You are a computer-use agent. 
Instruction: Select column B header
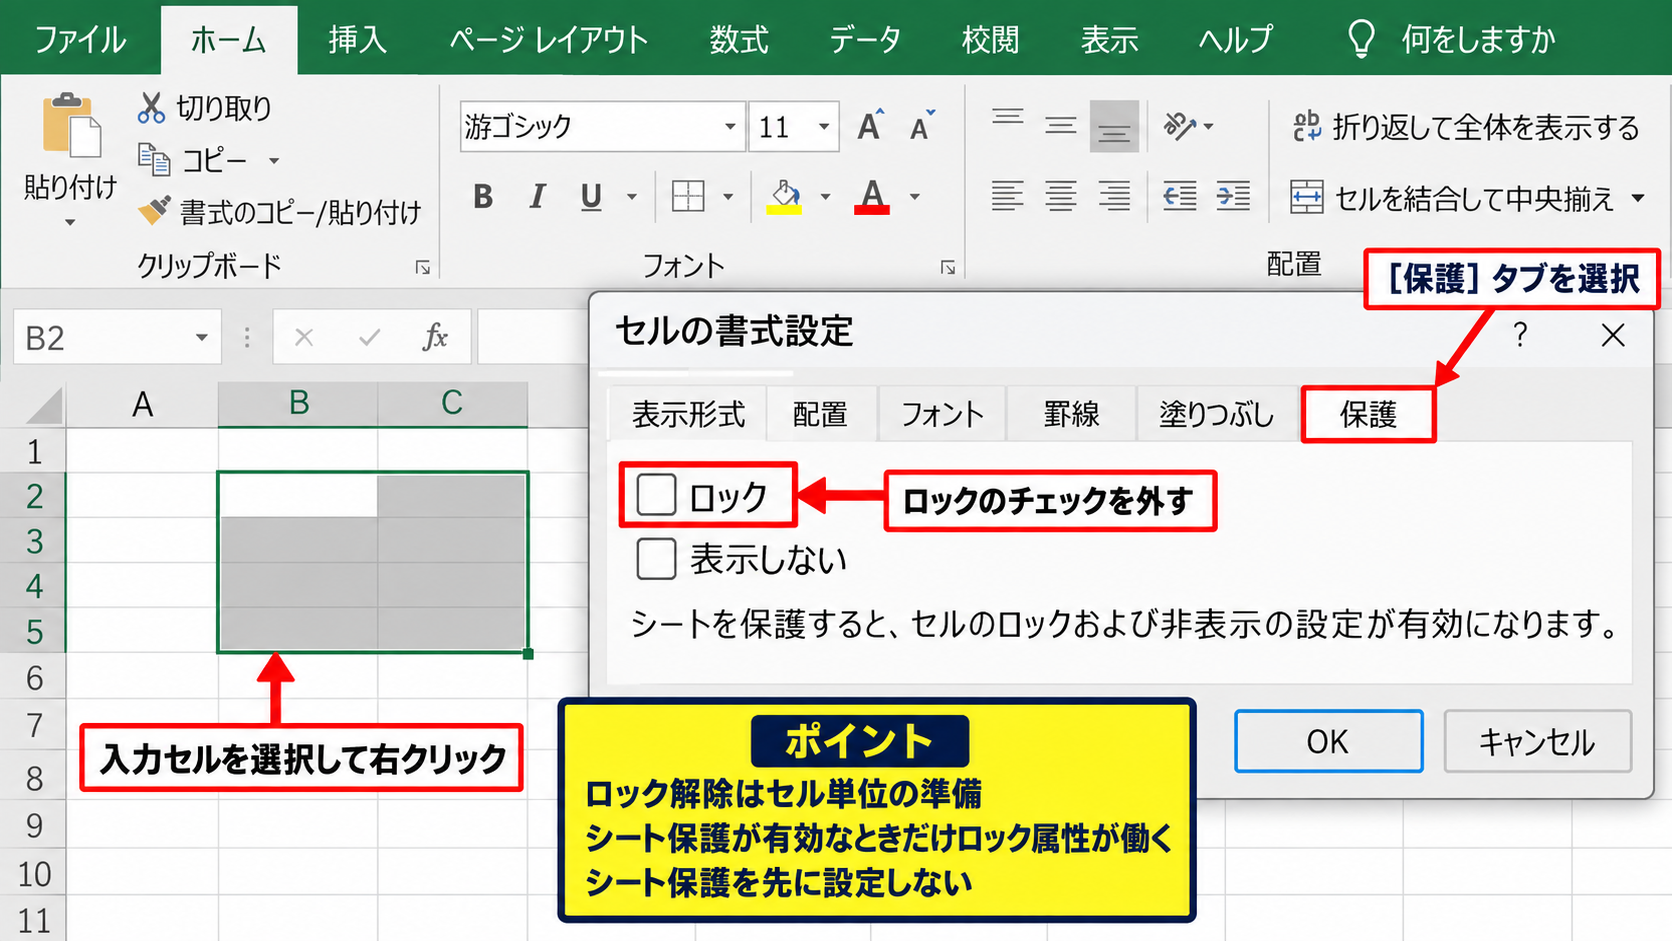tap(298, 403)
